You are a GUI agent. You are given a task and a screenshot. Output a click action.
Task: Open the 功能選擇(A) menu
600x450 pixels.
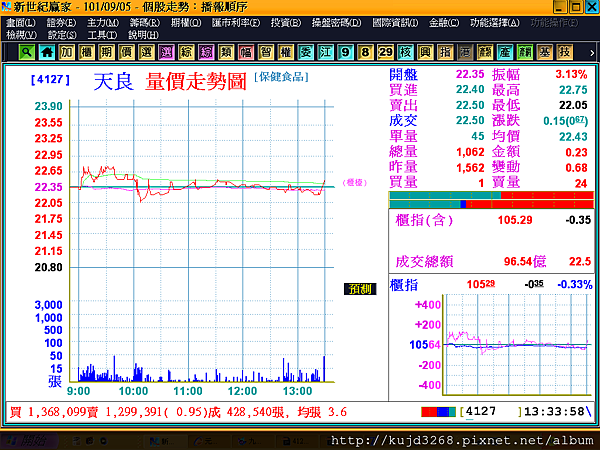pyautogui.click(x=495, y=23)
